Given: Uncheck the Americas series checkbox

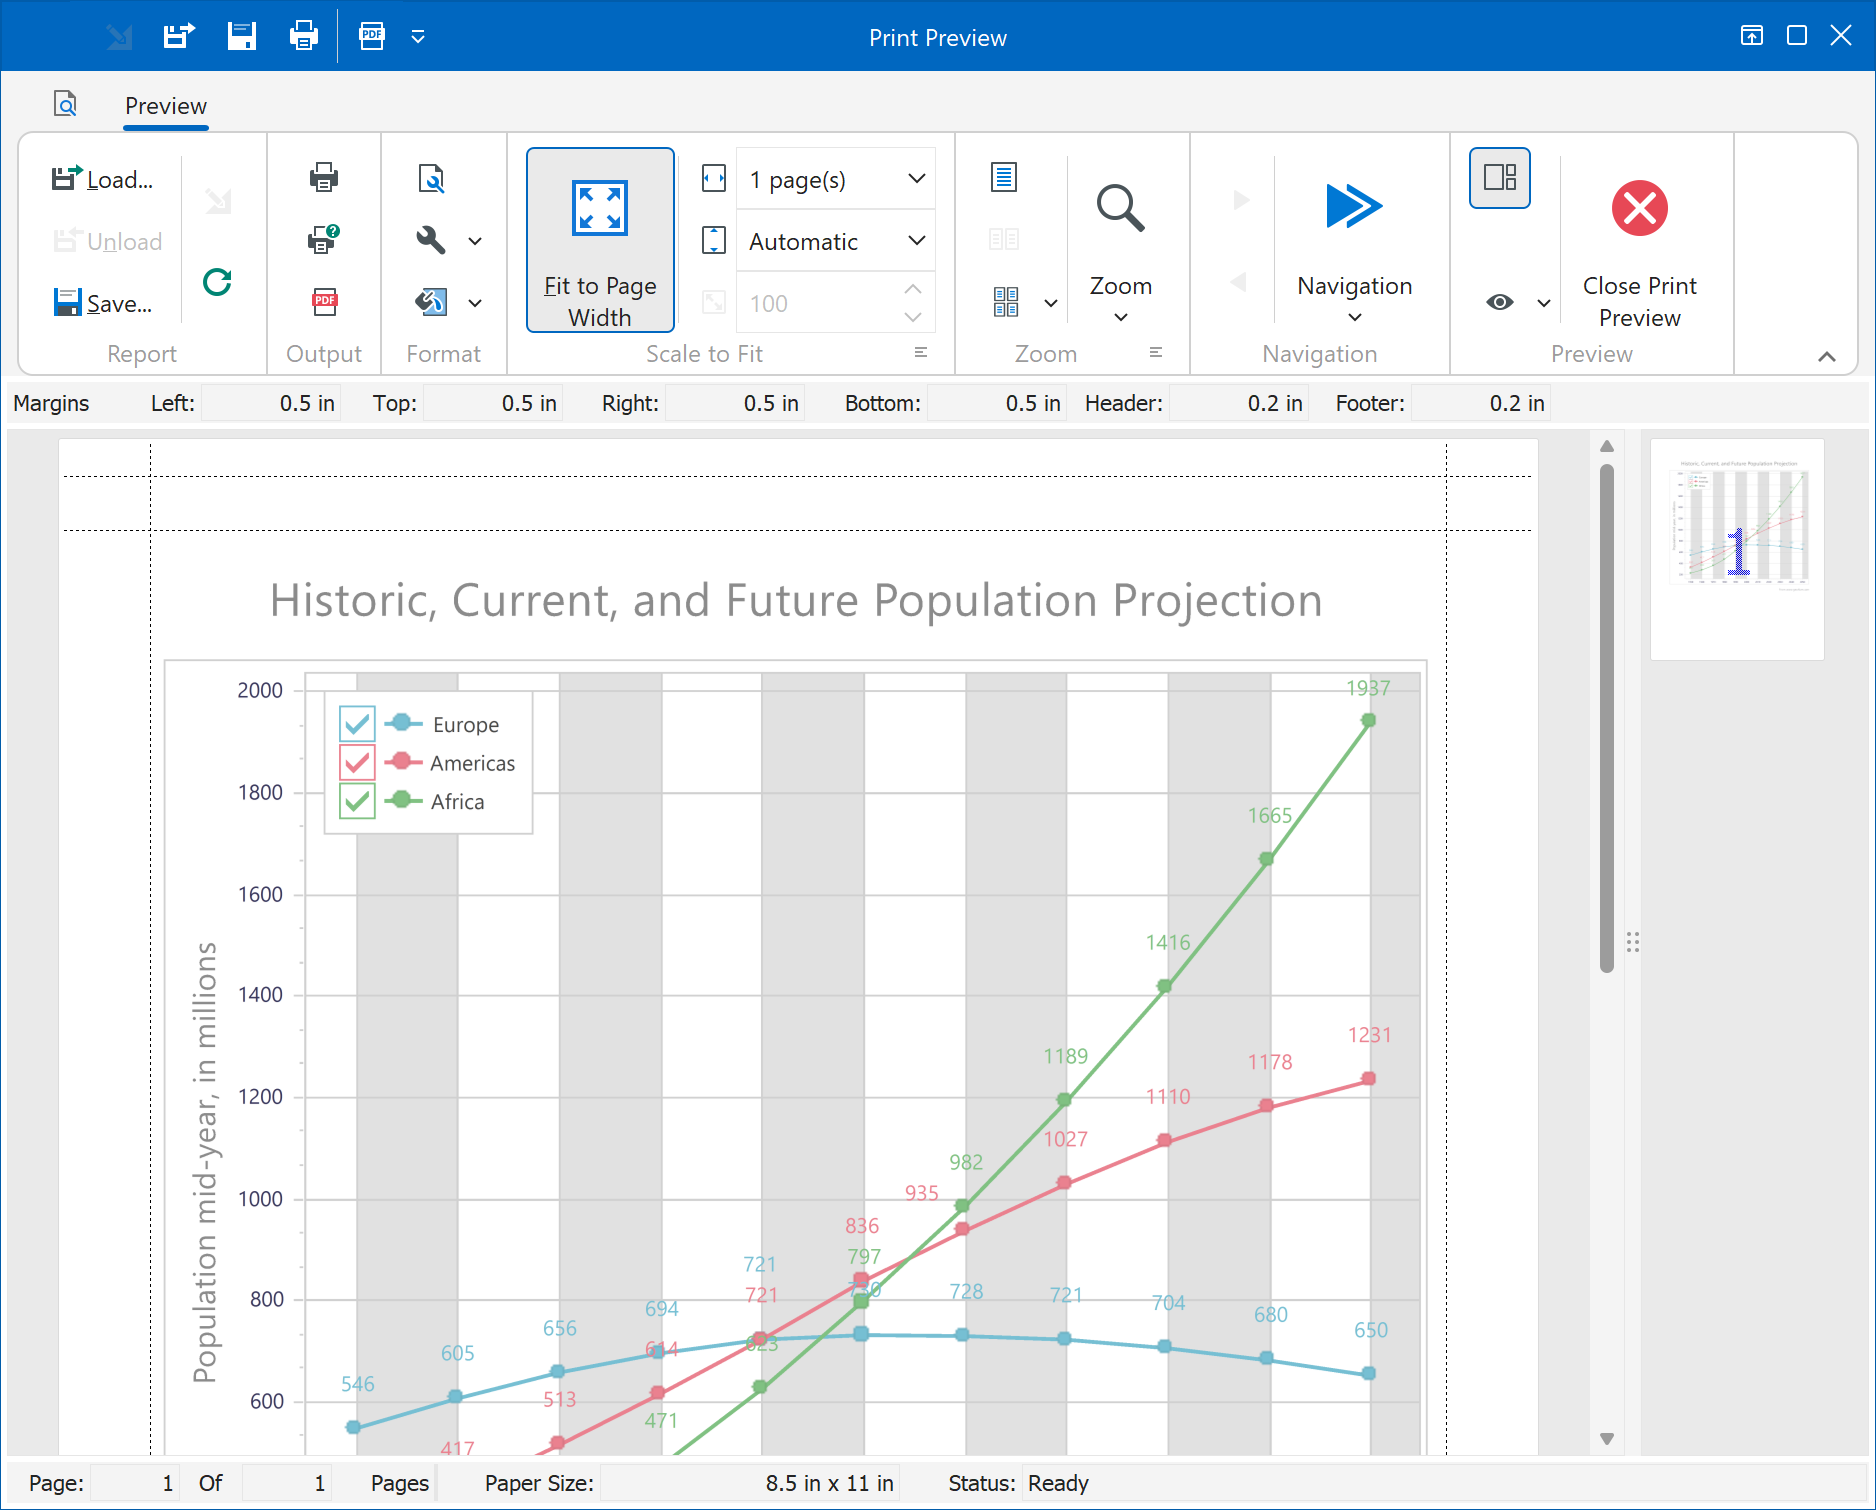Looking at the screenshot, I should click(x=357, y=762).
